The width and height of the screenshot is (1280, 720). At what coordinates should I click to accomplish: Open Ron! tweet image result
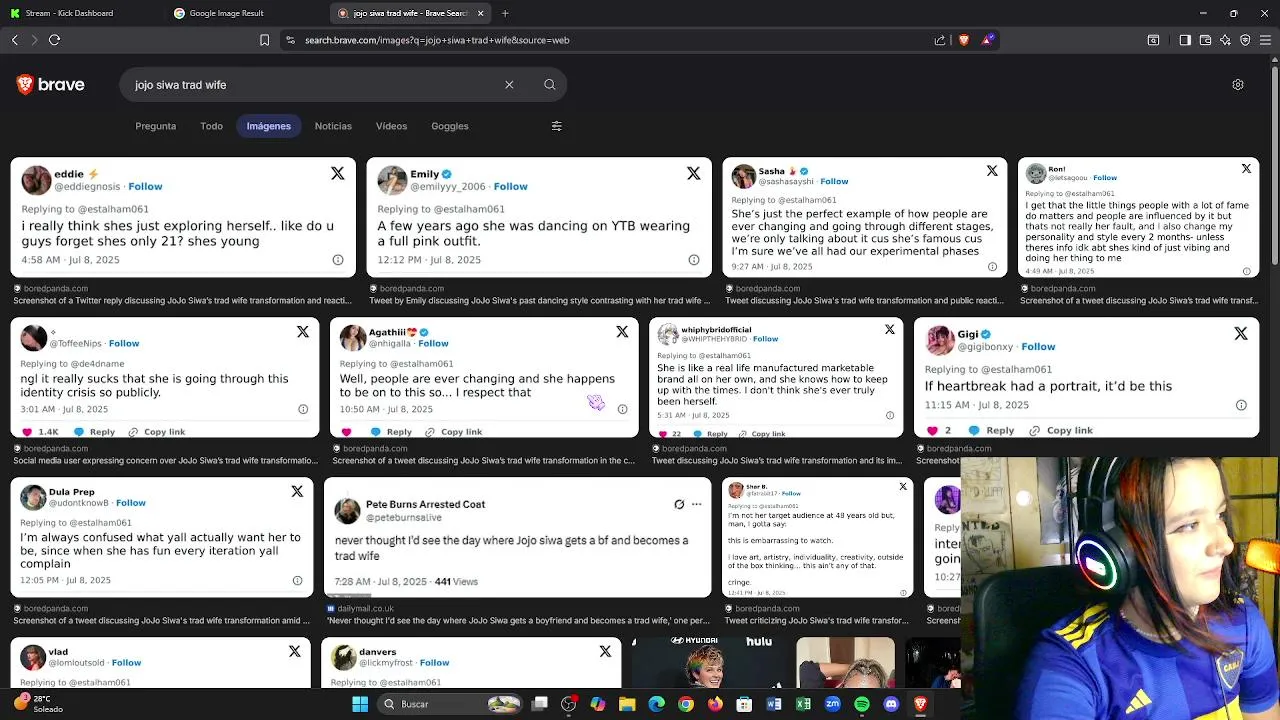click(1138, 217)
